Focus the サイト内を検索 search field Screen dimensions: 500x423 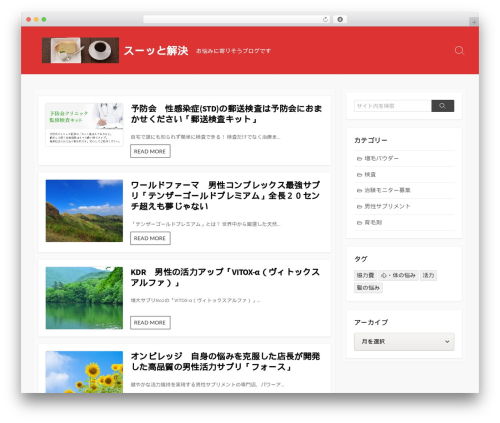point(393,106)
